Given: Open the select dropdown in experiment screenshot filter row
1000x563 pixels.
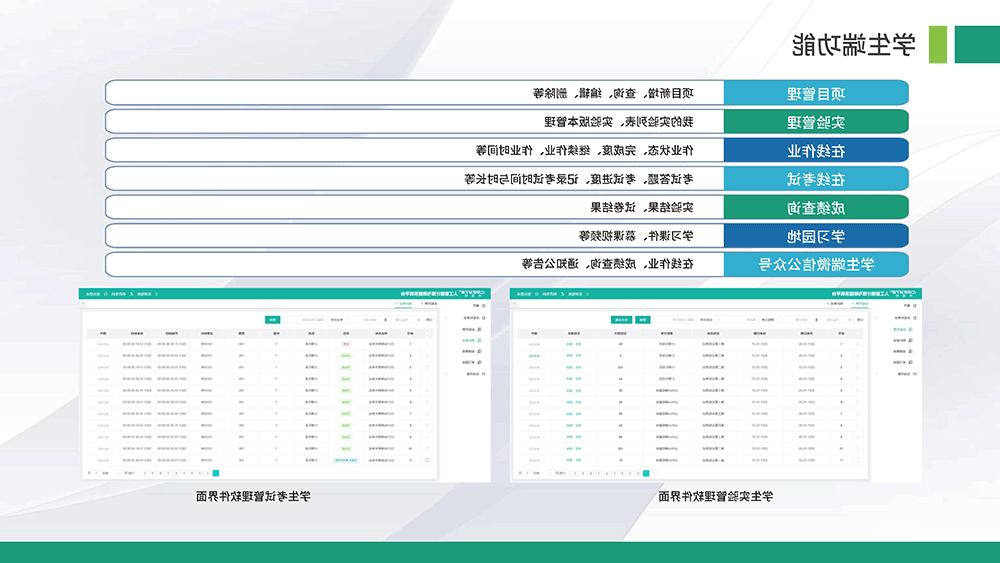Looking at the screenshot, I should click(x=737, y=319).
